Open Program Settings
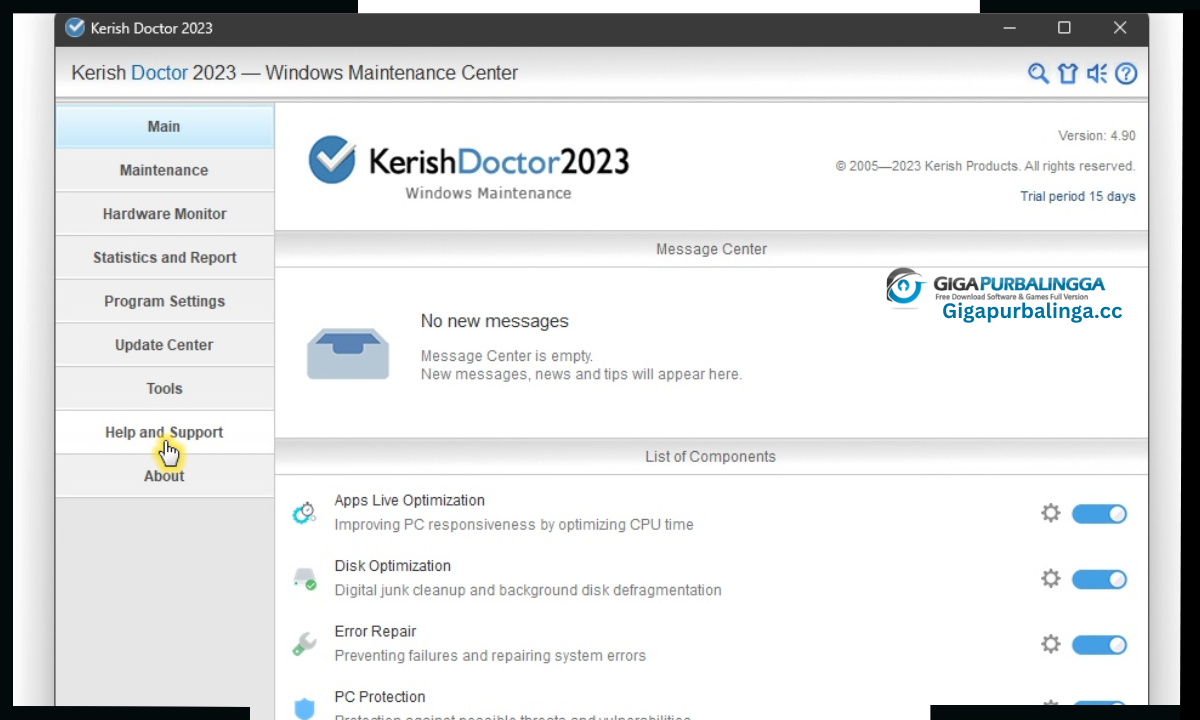 164,301
